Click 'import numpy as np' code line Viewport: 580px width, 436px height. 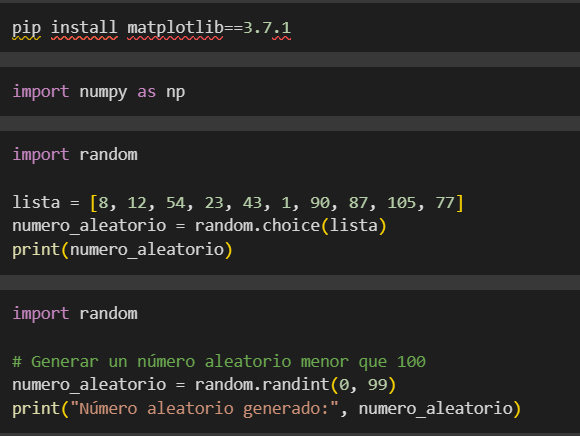(99, 92)
